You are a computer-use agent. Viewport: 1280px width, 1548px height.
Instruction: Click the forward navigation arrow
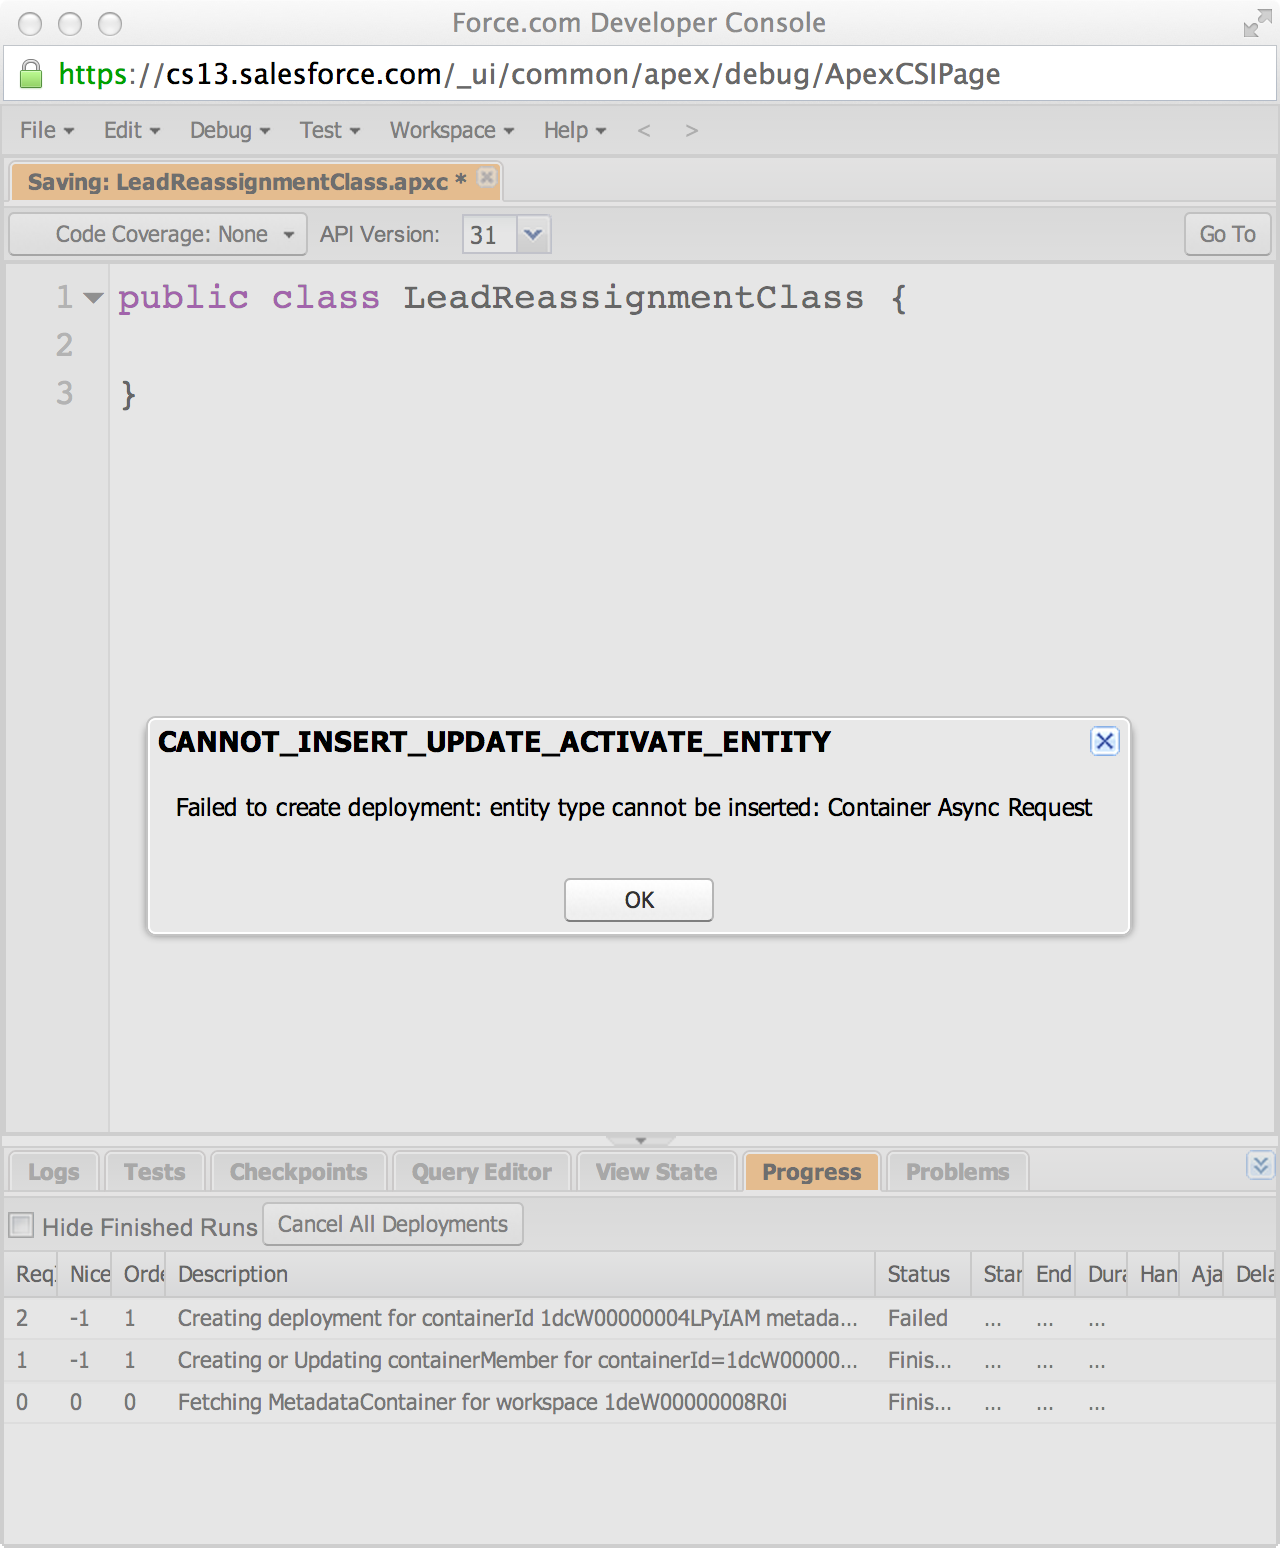pyautogui.click(x=691, y=131)
